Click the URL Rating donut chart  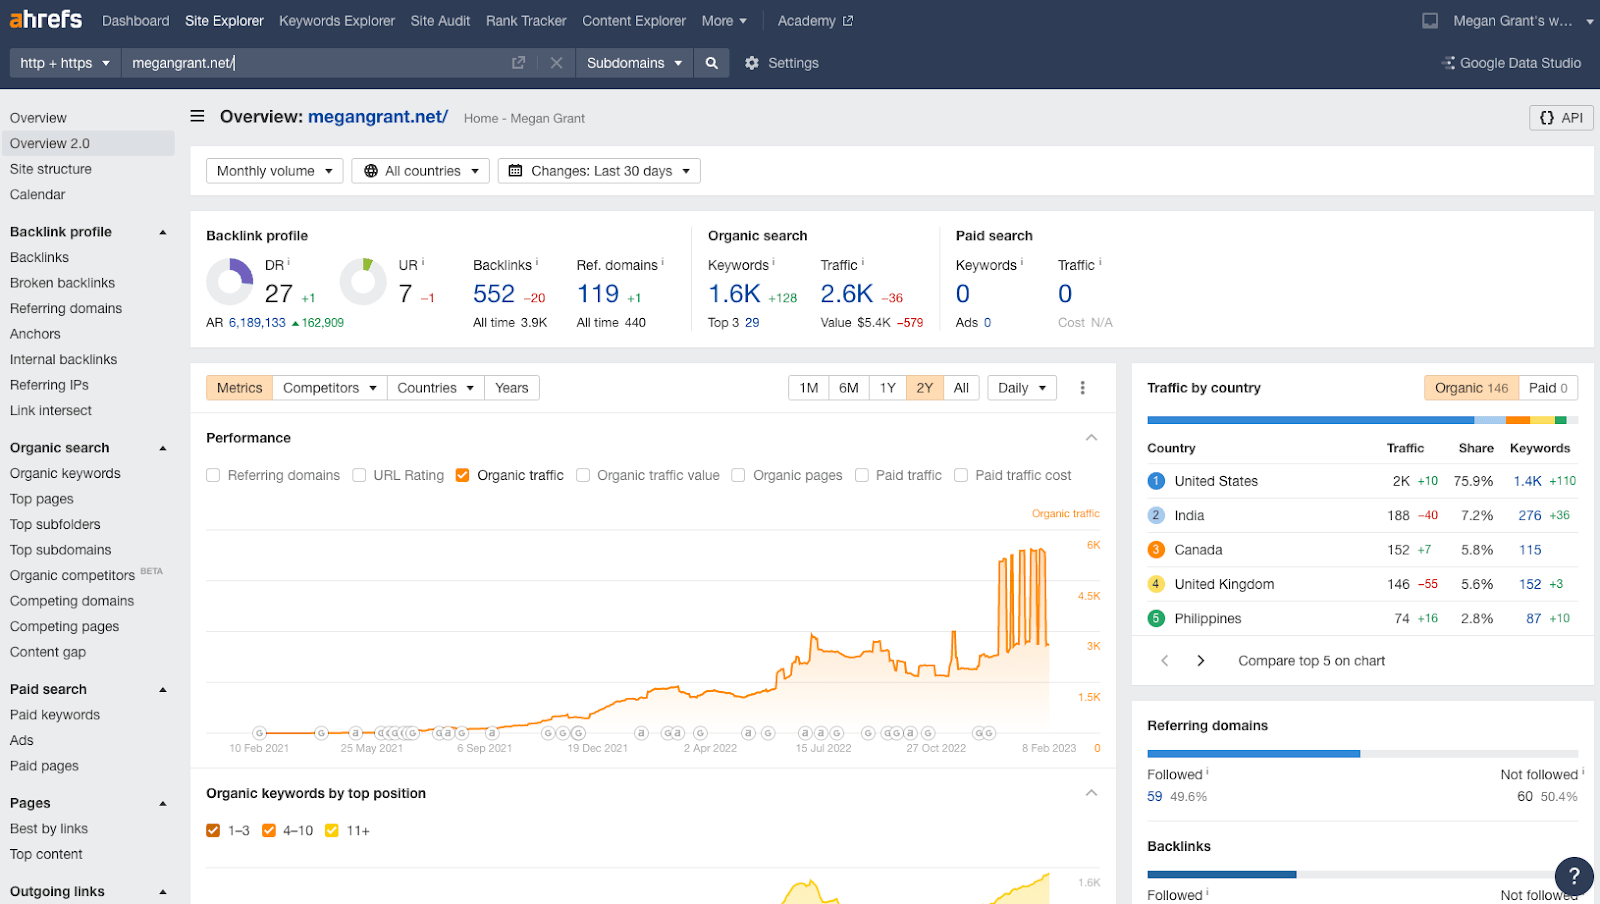click(x=363, y=282)
